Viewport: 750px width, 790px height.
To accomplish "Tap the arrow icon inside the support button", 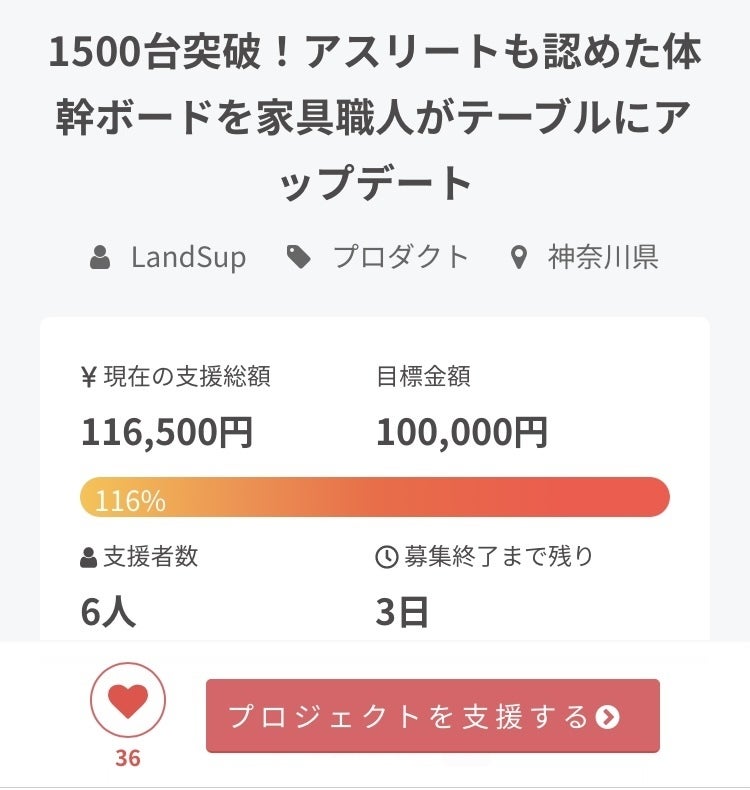I will pyautogui.click(x=607, y=717).
